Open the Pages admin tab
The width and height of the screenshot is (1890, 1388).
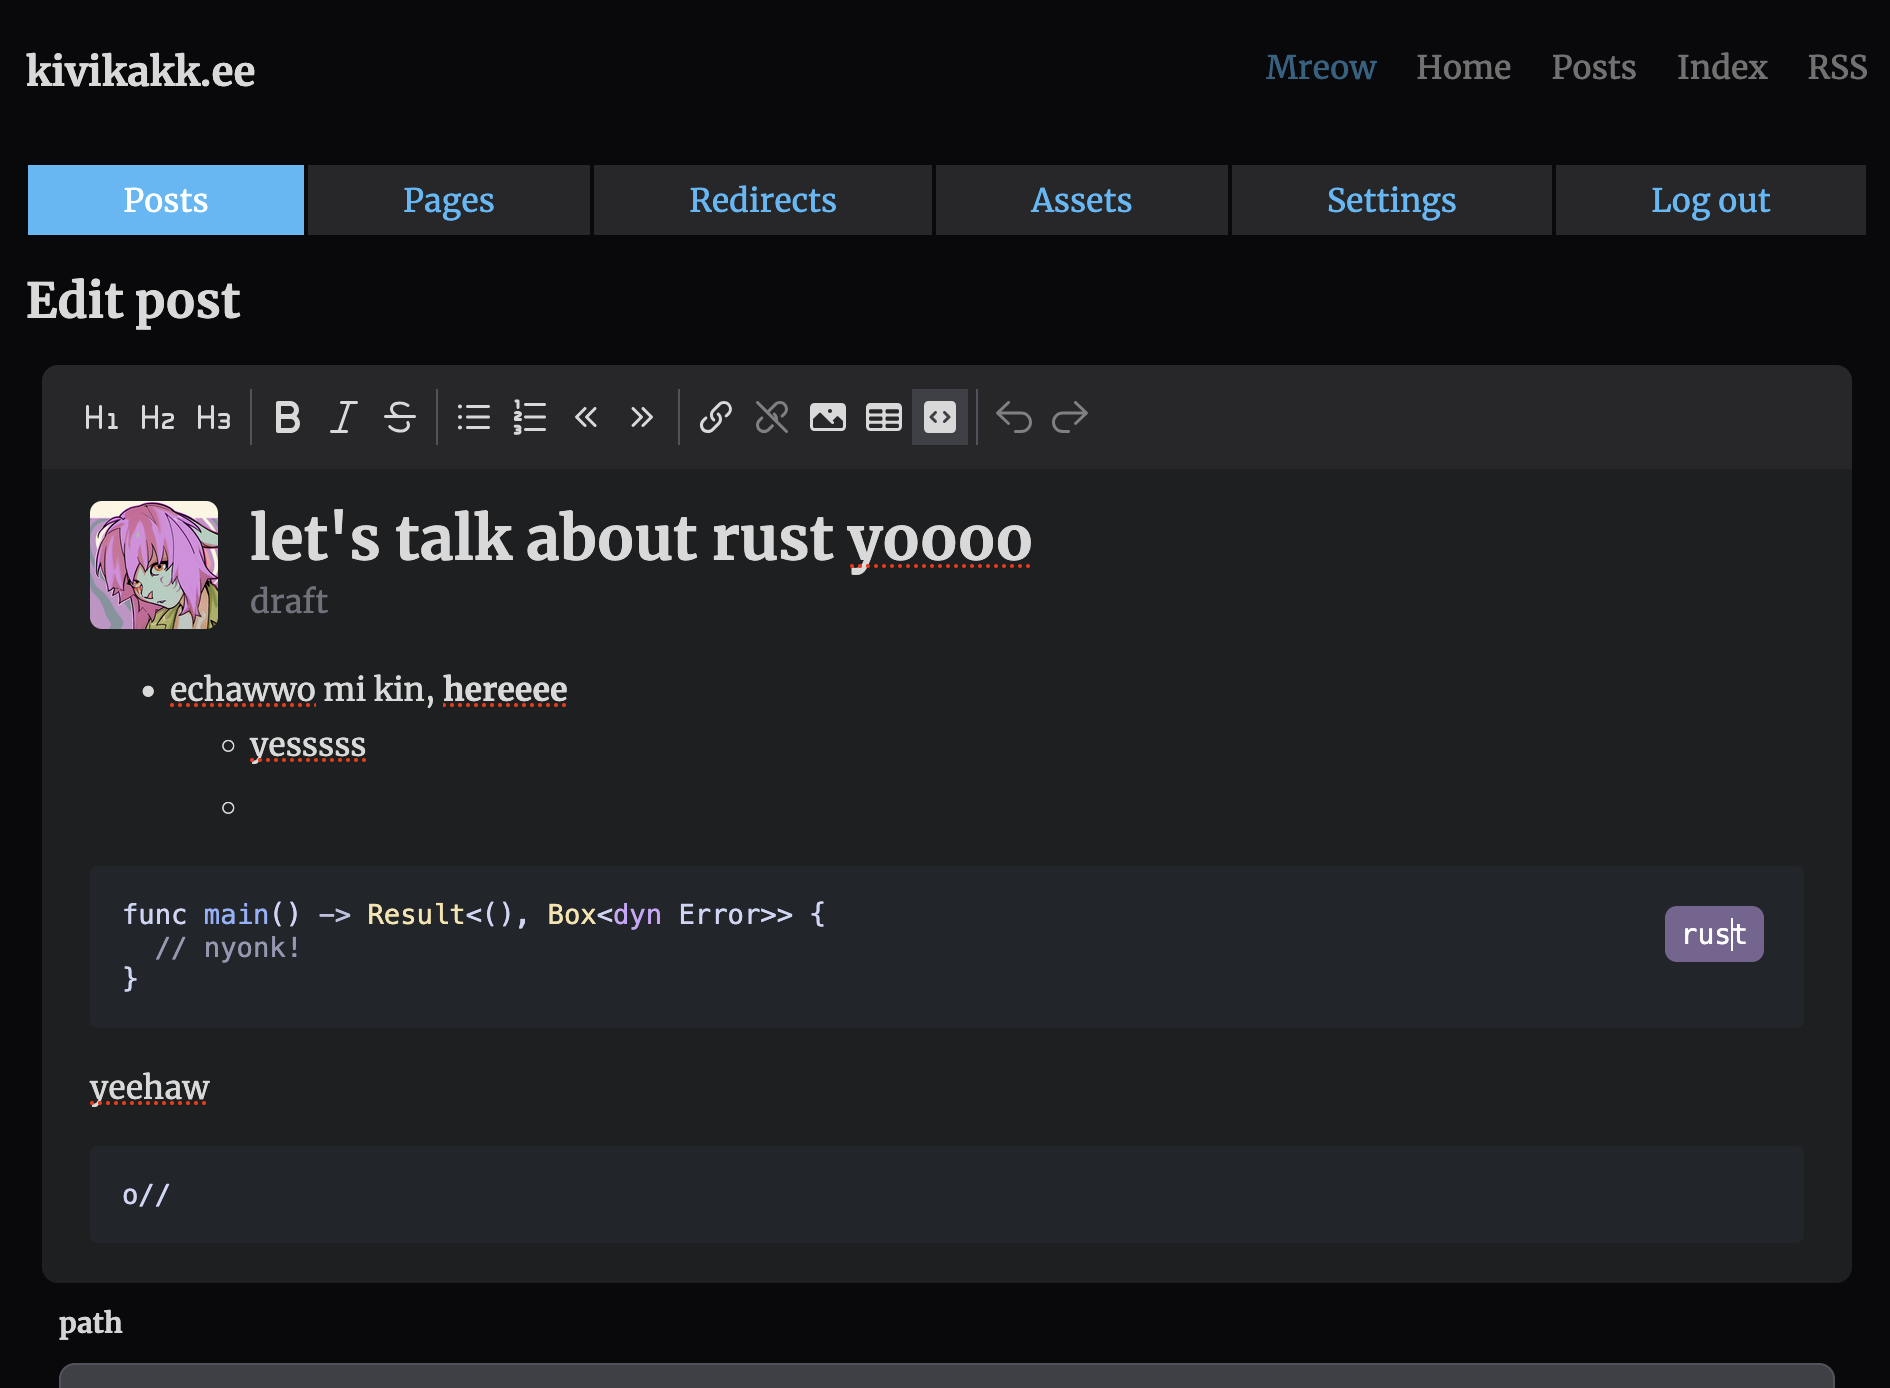click(x=448, y=200)
